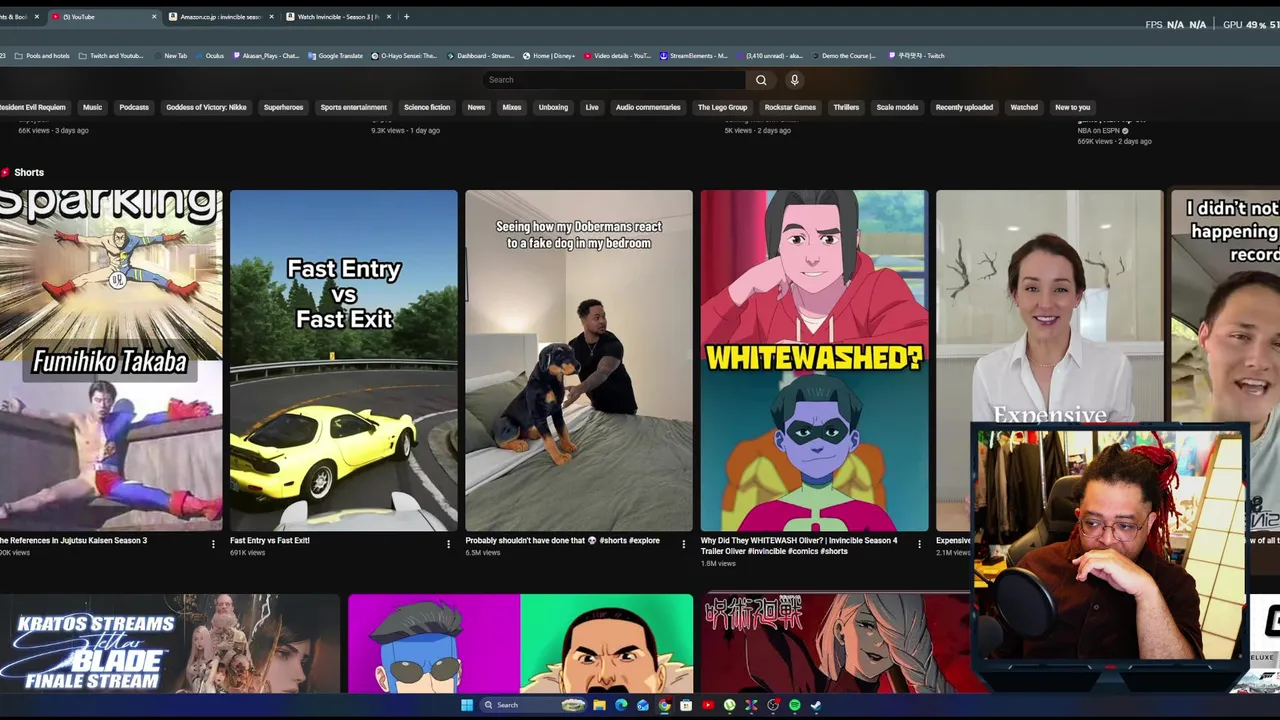The image size is (1280, 720).
Task: Open Dobermans fake dog short thumbnail
Action: (579, 360)
